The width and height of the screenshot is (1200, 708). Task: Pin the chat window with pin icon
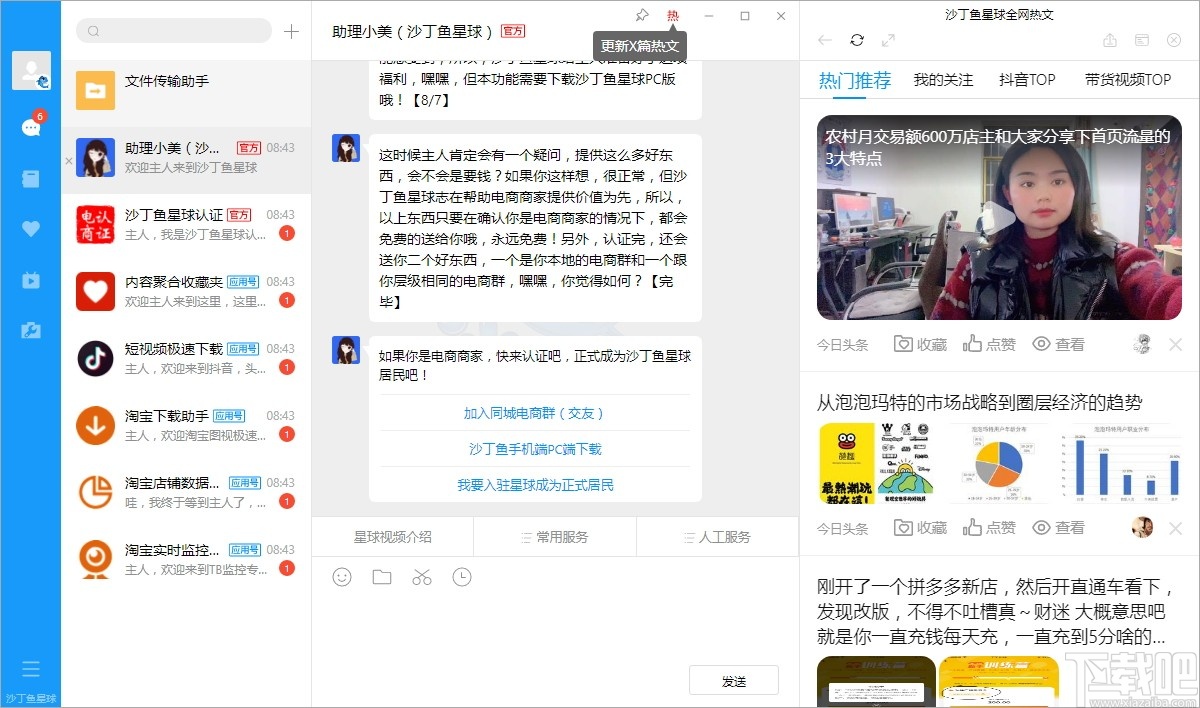(x=641, y=16)
